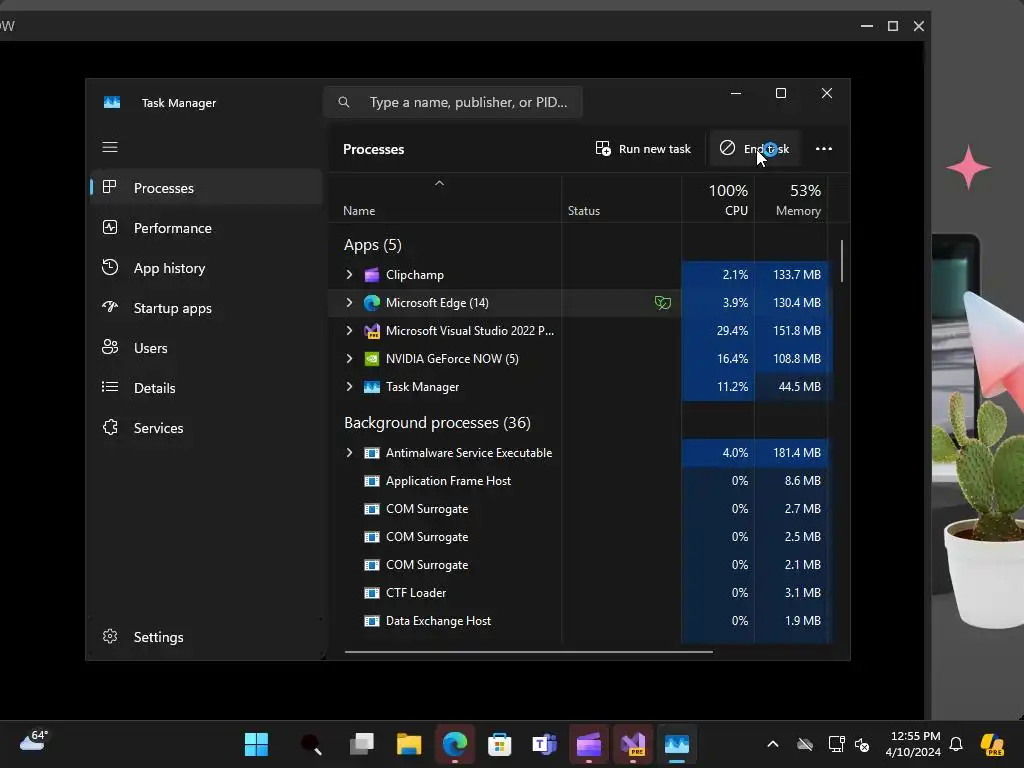Click the search magnifier icon in Task Manager
This screenshot has height=768, width=1024.
344,102
